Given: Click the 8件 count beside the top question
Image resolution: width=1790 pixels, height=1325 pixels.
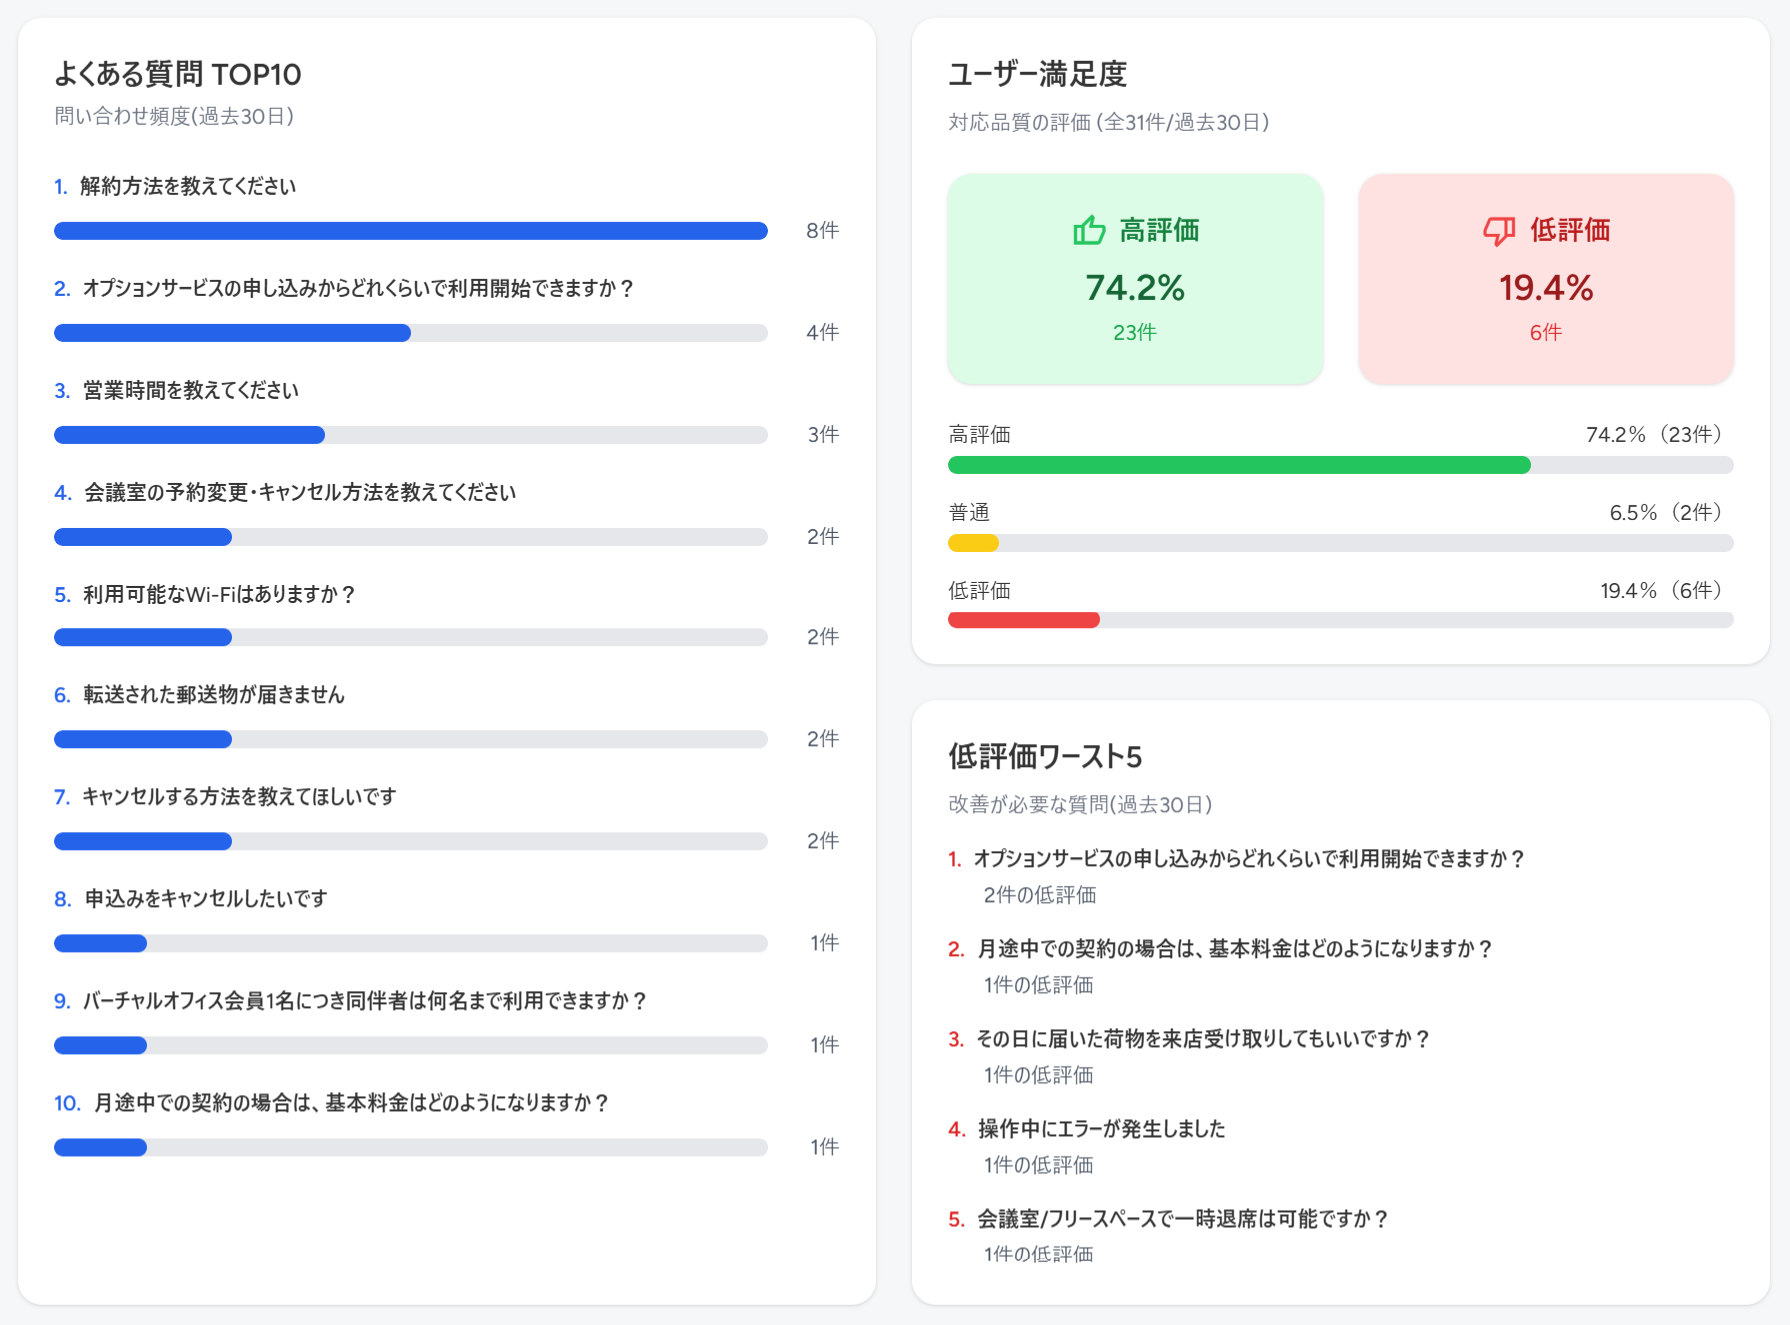Looking at the screenshot, I should tap(822, 230).
